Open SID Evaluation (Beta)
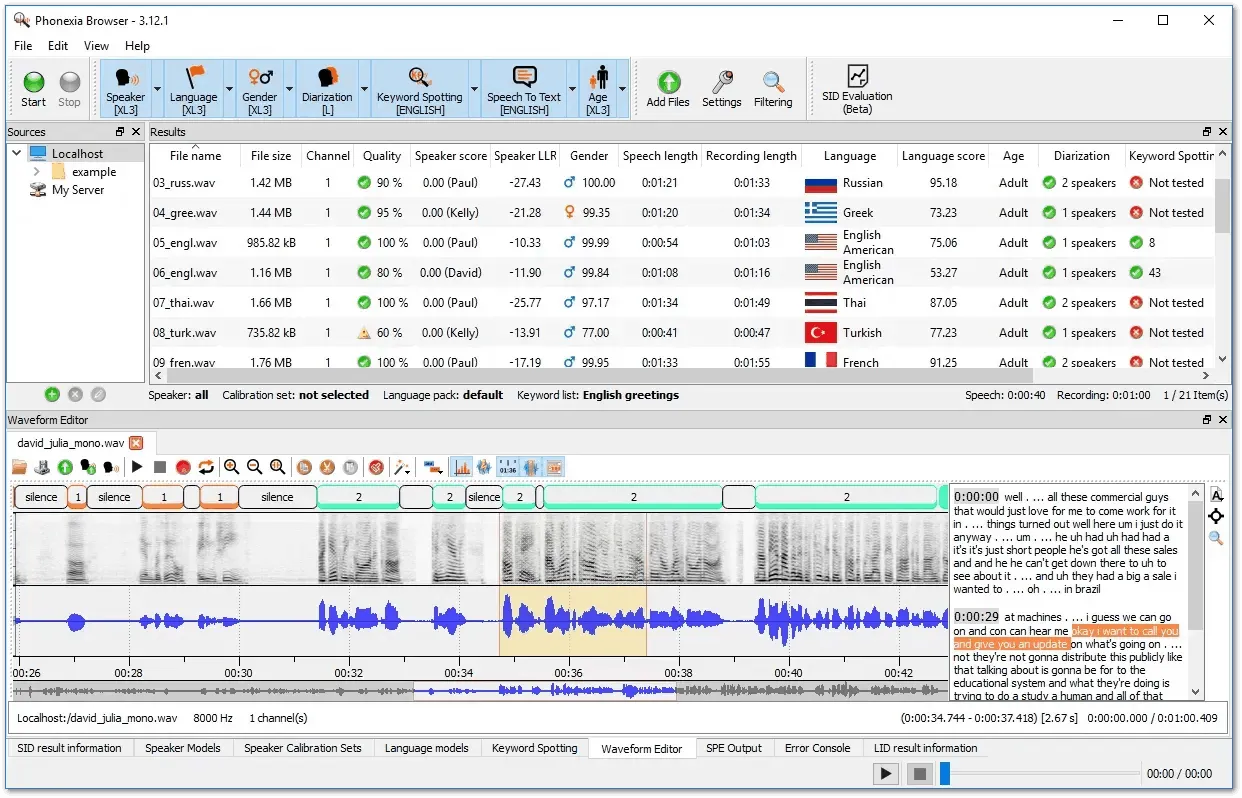This screenshot has width=1242, height=798. pos(857,88)
